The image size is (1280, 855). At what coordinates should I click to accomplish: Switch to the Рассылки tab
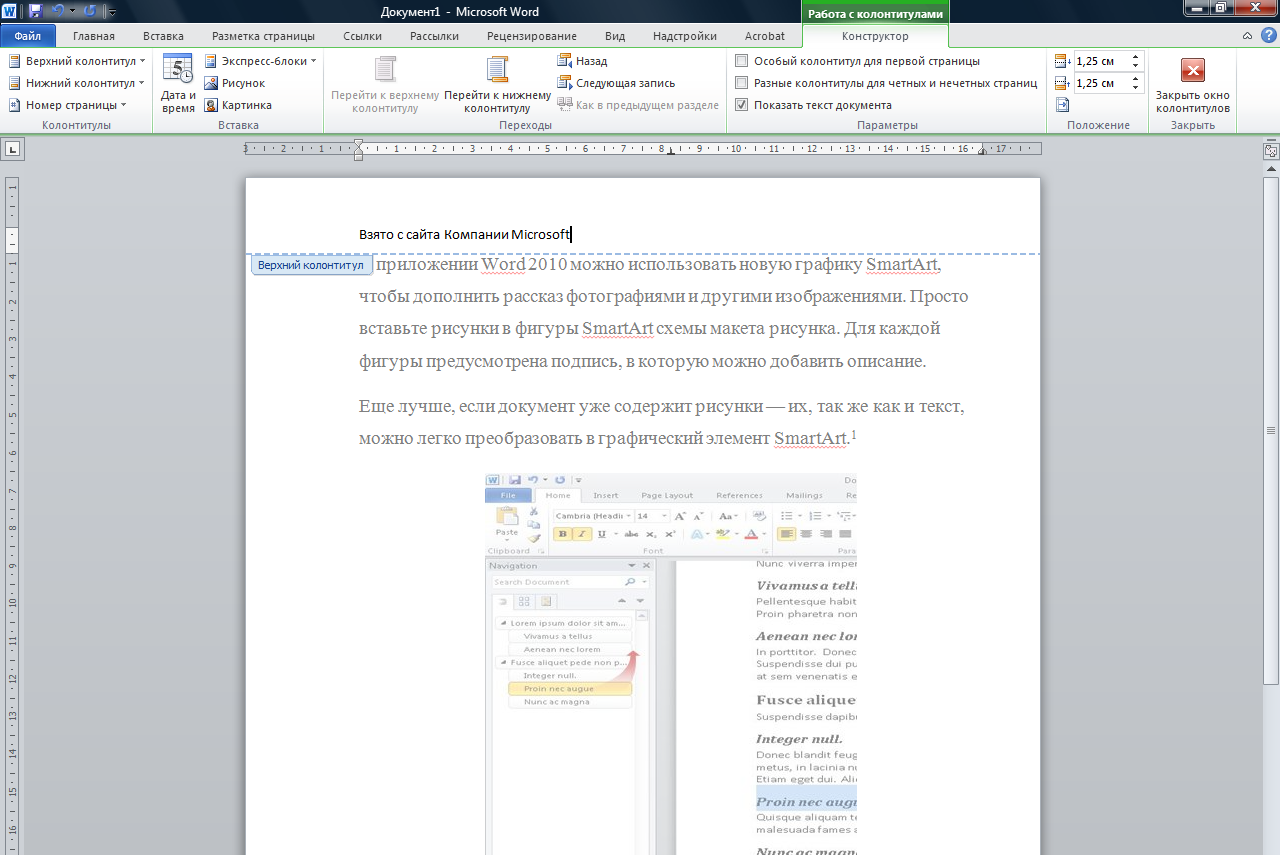click(x=435, y=36)
